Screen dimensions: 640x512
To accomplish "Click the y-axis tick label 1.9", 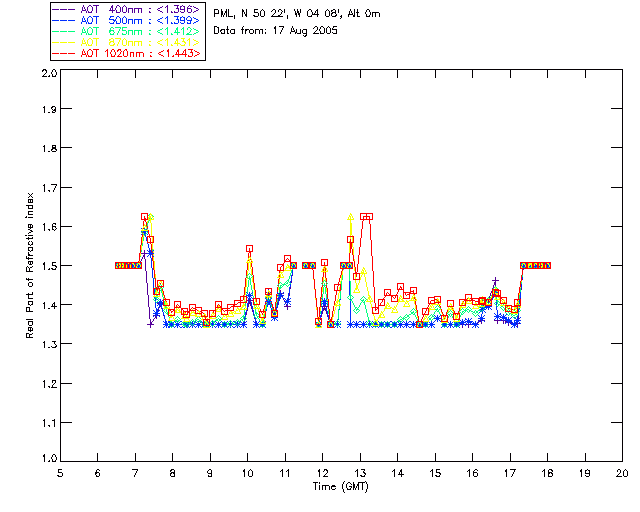I will pos(49,109).
